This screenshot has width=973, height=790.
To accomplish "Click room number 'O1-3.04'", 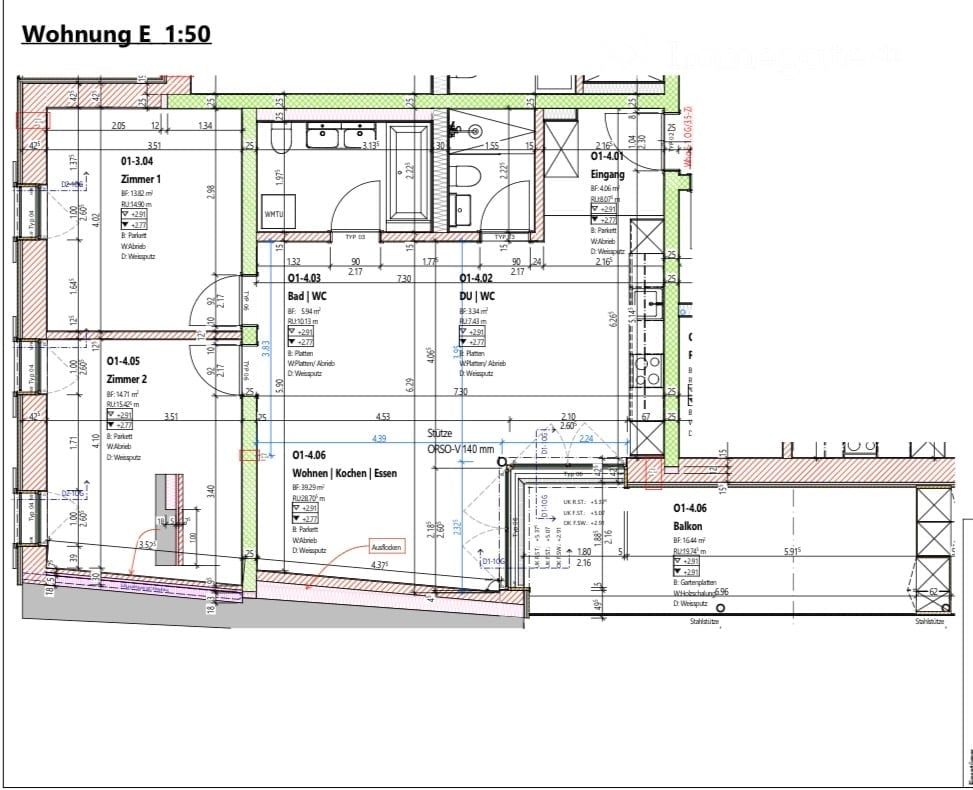I will (x=137, y=161).
